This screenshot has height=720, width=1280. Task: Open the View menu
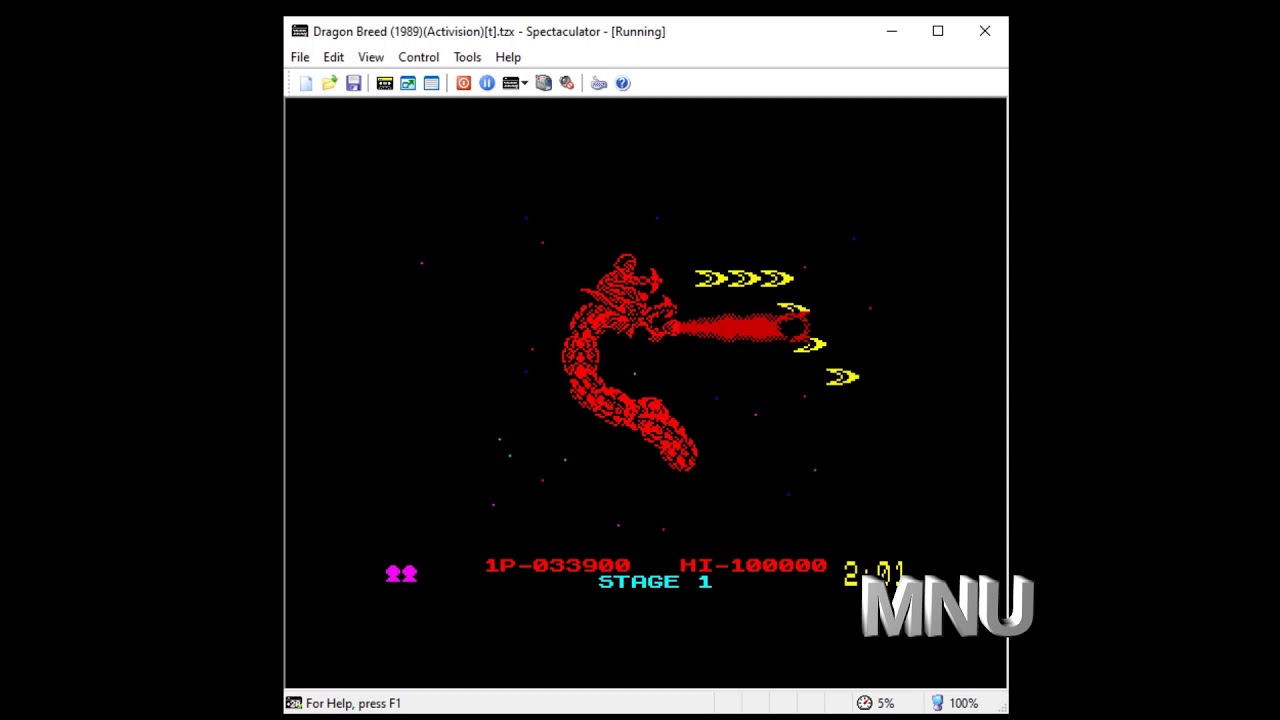coord(370,57)
